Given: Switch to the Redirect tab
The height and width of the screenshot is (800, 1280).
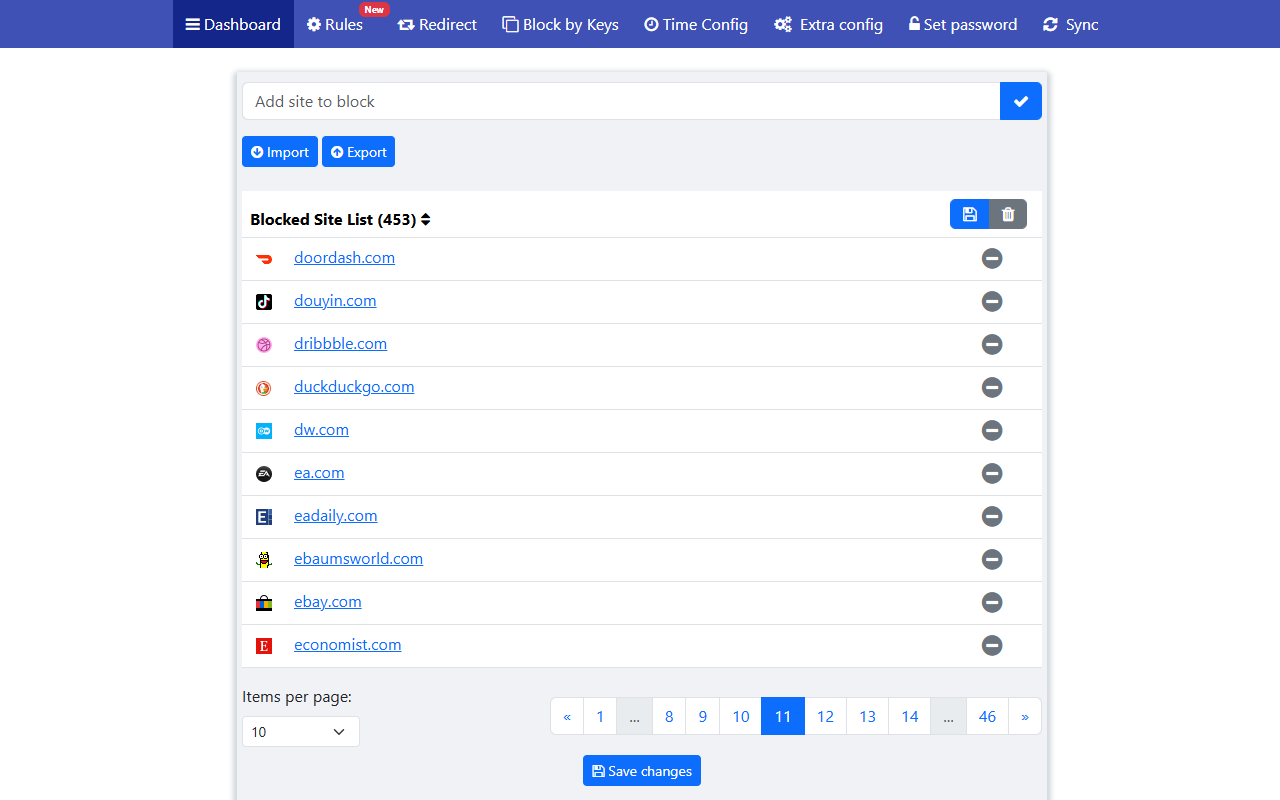Looking at the screenshot, I should point(437,24).
